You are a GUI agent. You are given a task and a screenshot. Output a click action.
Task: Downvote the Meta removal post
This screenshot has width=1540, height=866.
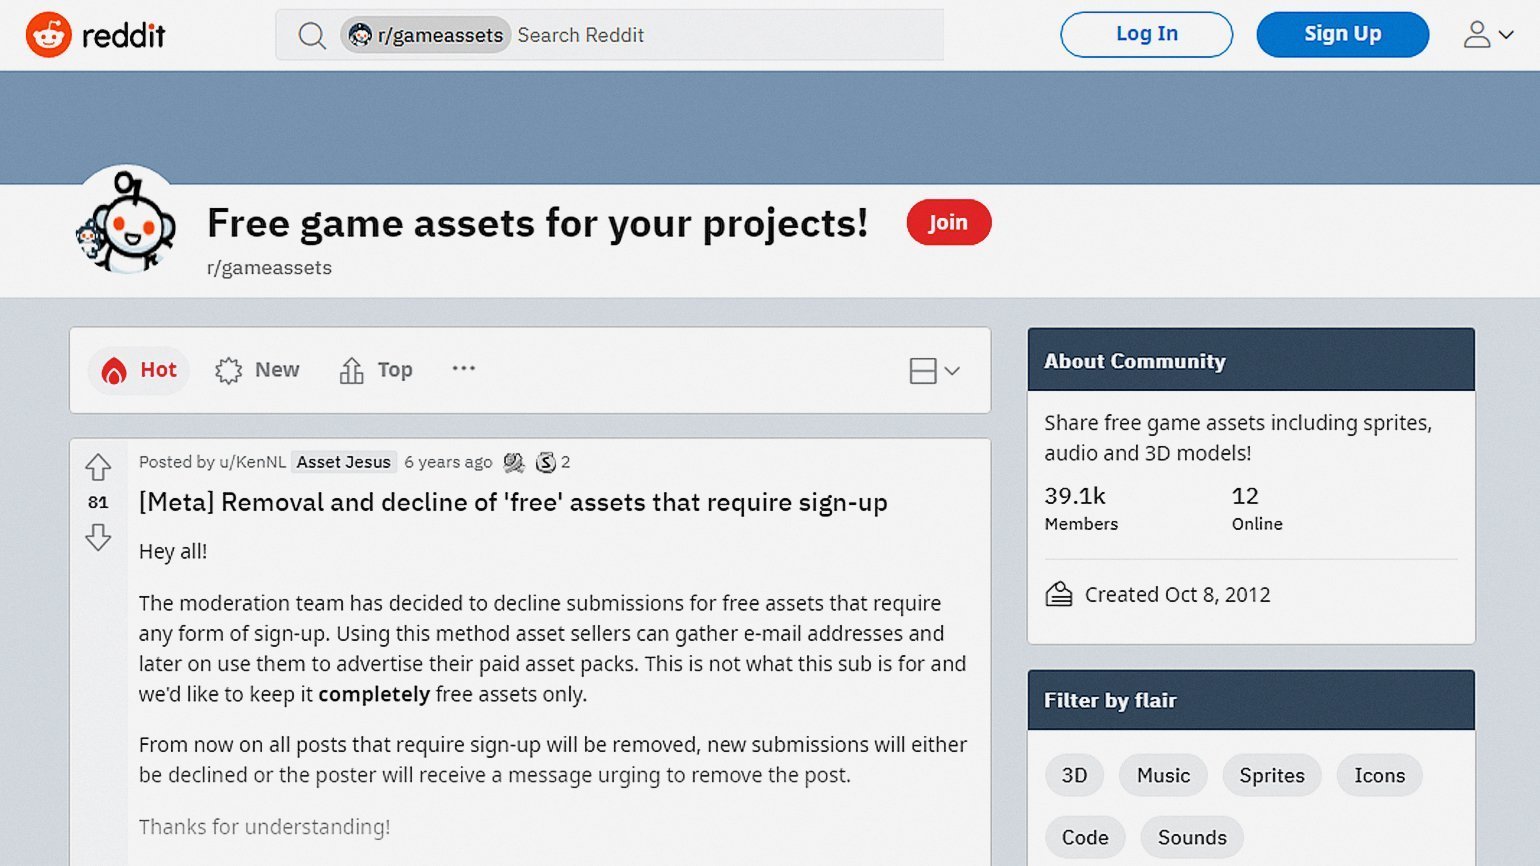tap(98, 538)
